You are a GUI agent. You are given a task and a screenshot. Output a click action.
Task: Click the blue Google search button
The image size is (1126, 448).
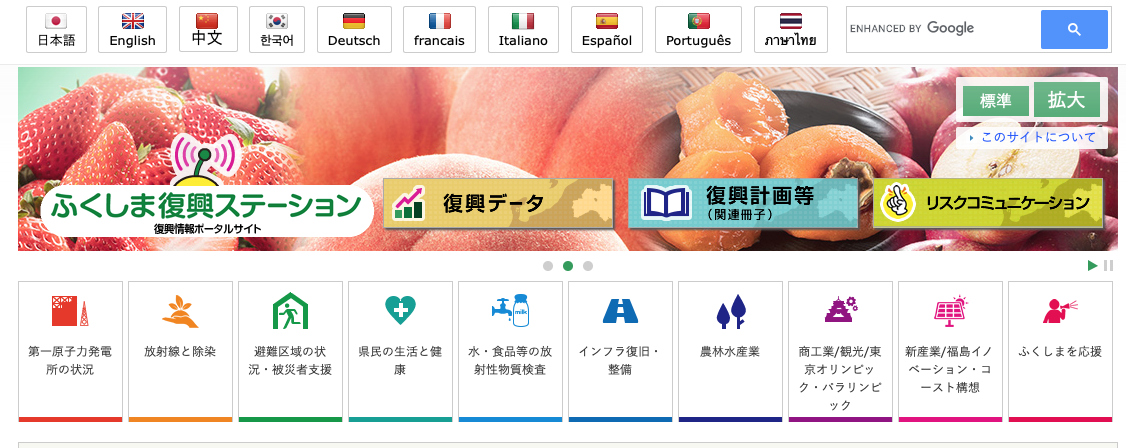[x=1074, y=29]
